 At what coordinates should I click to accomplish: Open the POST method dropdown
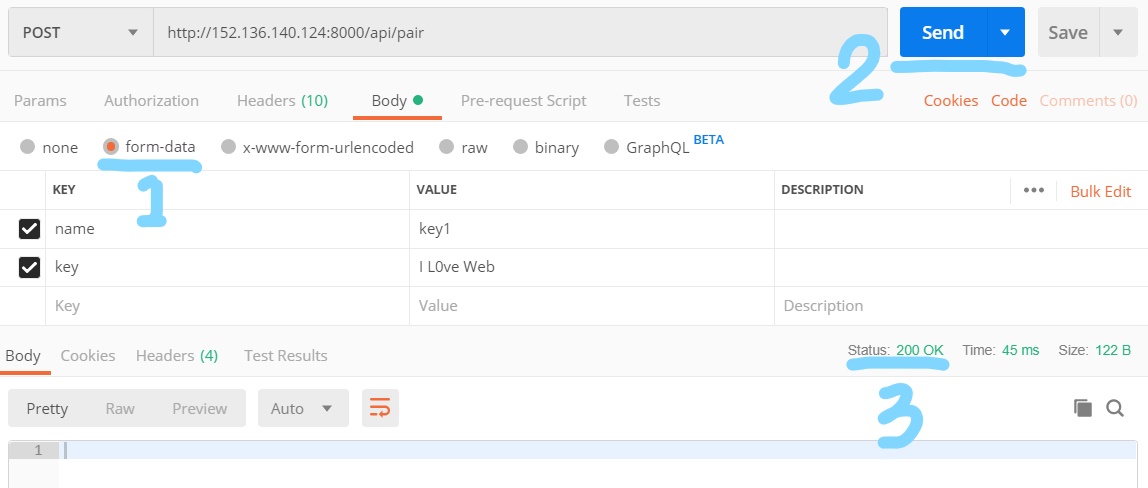point(80,32)
